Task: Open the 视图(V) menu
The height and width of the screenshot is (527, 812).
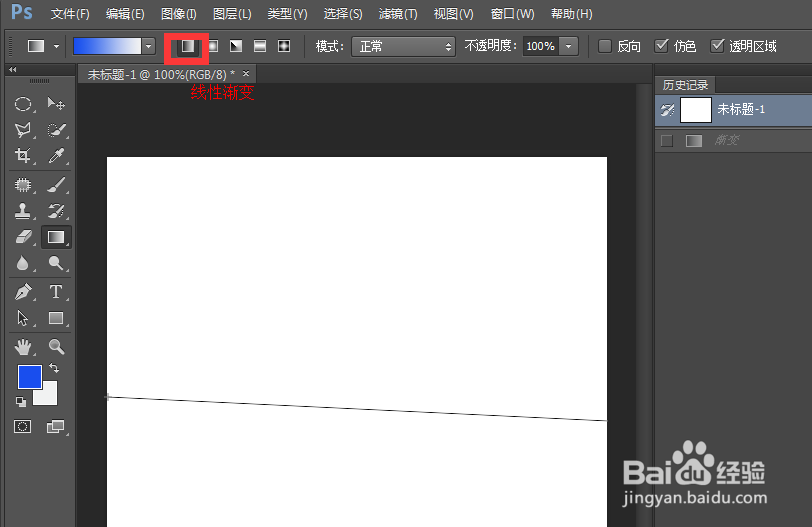Action: 453,14
